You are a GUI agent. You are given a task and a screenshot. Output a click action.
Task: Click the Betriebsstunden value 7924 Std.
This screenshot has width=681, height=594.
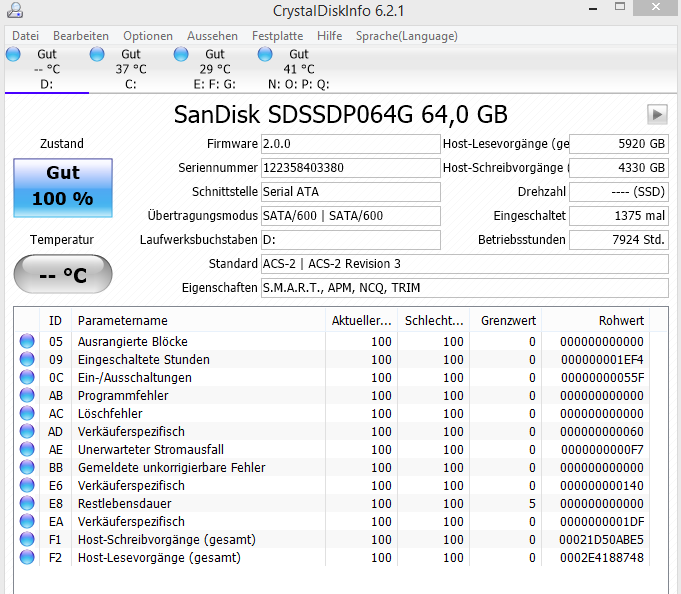(619, 240)
